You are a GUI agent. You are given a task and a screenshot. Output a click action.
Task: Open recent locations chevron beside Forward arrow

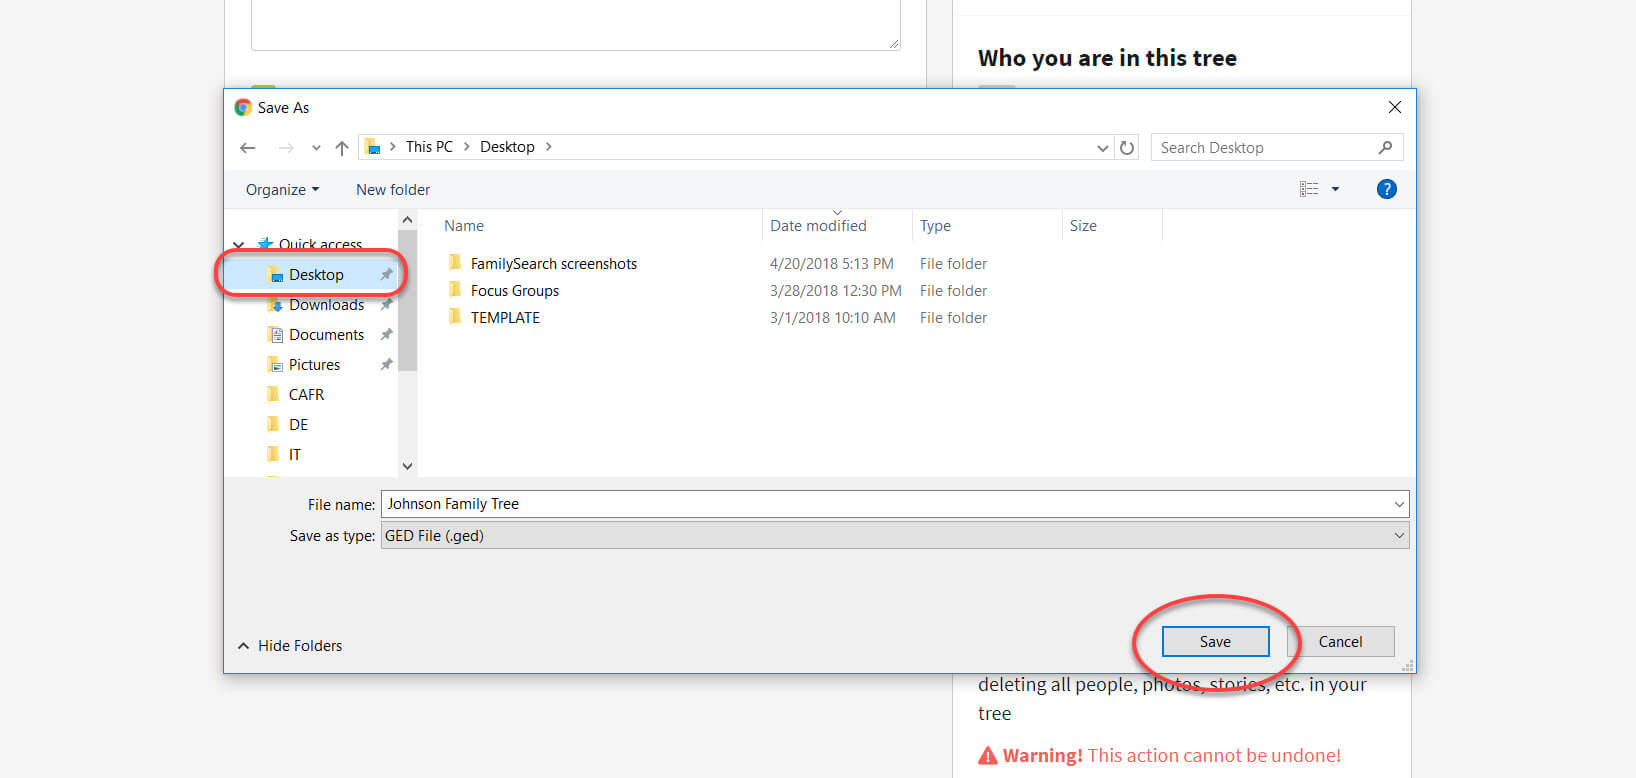[x=316, y=148]
